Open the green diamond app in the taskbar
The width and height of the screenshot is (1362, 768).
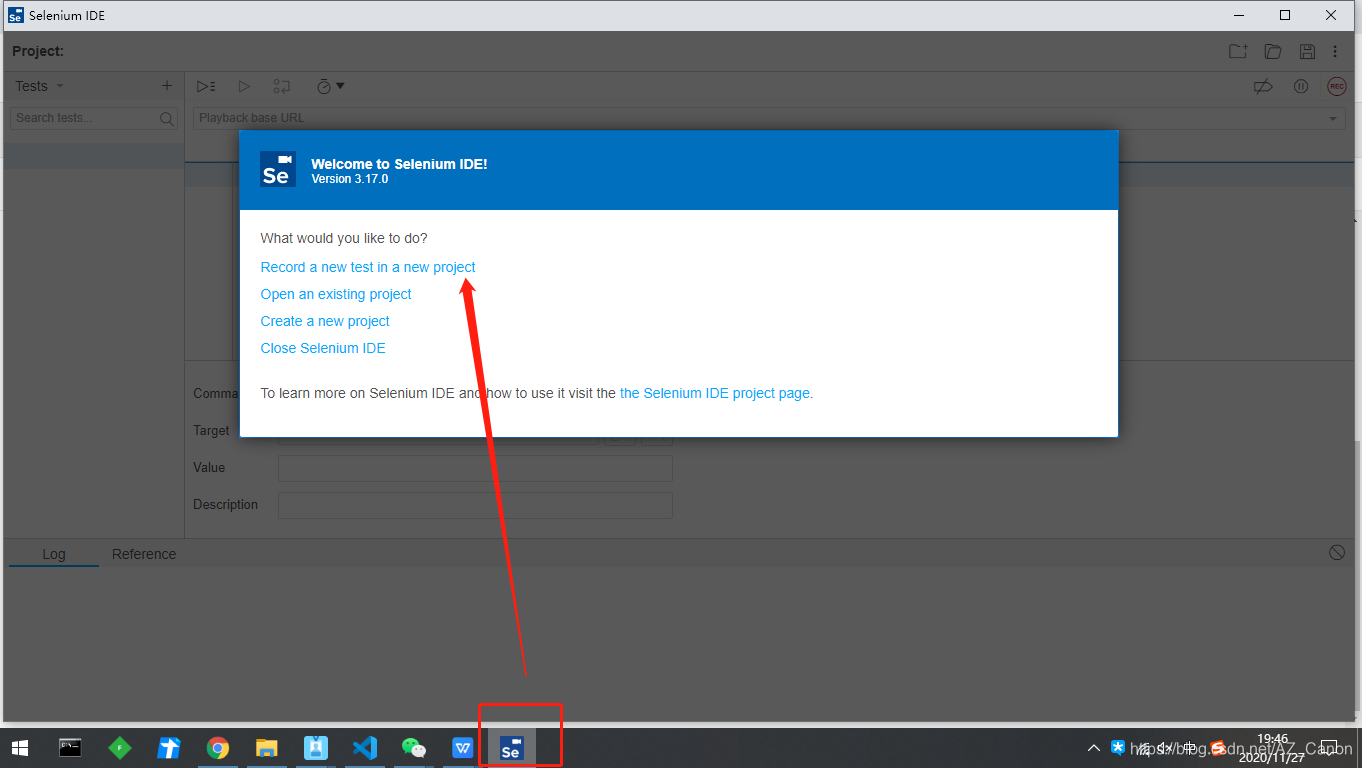pyautogui.click(x=120, y=748)
